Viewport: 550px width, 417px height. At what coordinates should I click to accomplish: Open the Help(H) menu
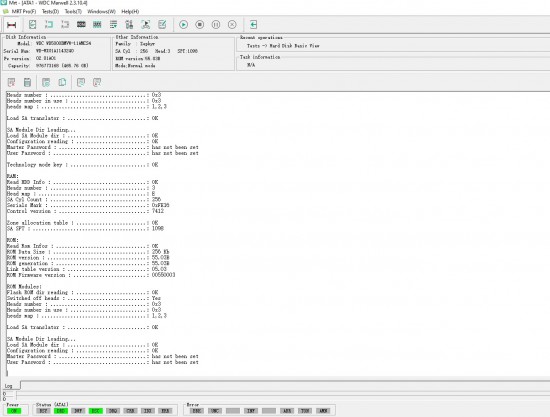coord(130,12)
